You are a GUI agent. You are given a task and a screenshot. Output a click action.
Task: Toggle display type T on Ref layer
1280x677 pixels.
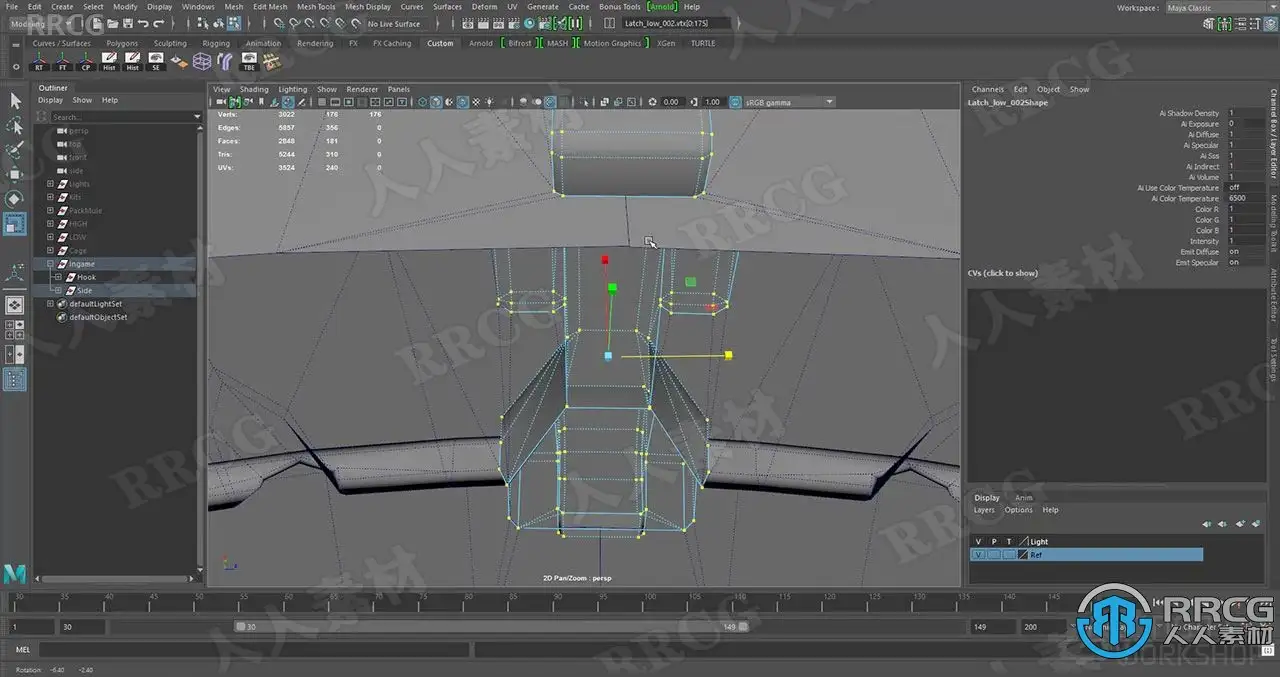click(1008, 554)
